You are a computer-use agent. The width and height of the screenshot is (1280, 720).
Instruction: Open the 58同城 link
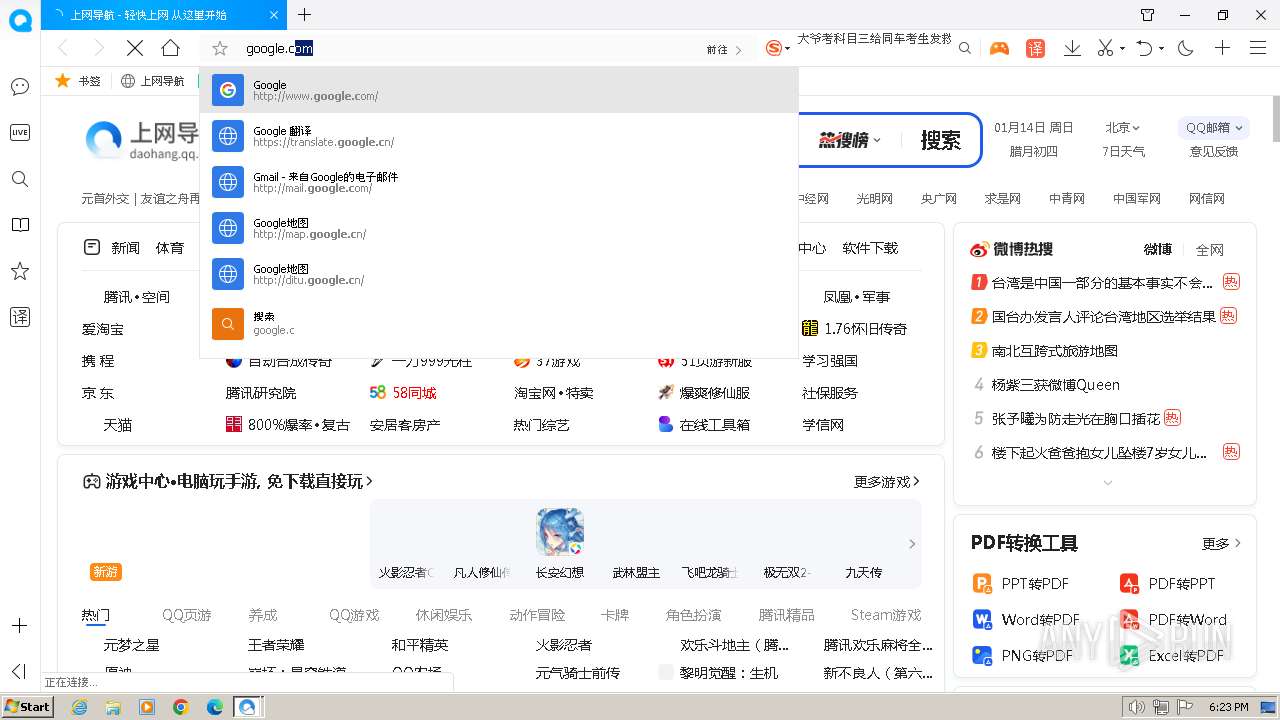click(x=403, y=393)
